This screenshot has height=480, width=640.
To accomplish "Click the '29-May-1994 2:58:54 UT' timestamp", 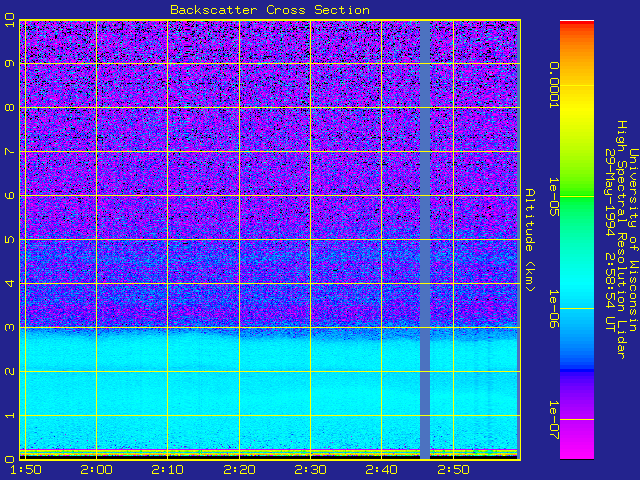I will [609, 240].
